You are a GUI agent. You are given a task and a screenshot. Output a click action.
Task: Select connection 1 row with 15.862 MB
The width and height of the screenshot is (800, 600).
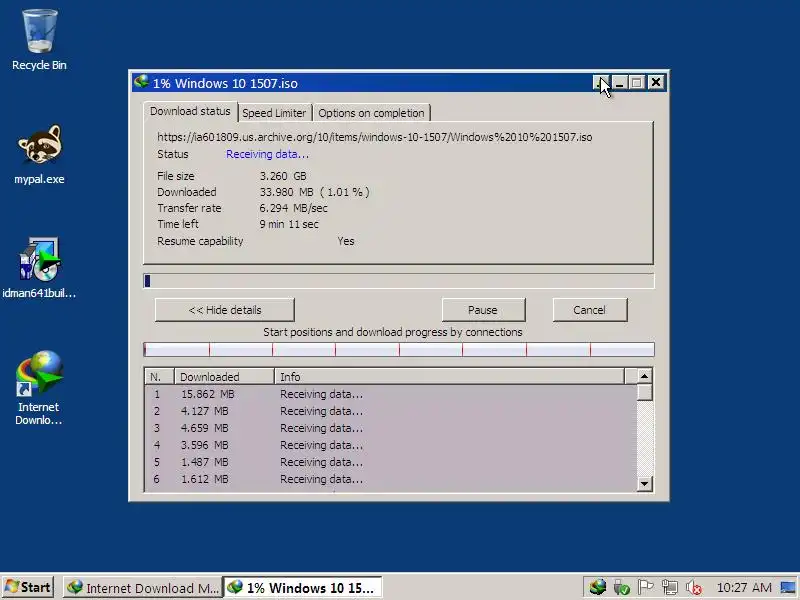tap(390, 394)
